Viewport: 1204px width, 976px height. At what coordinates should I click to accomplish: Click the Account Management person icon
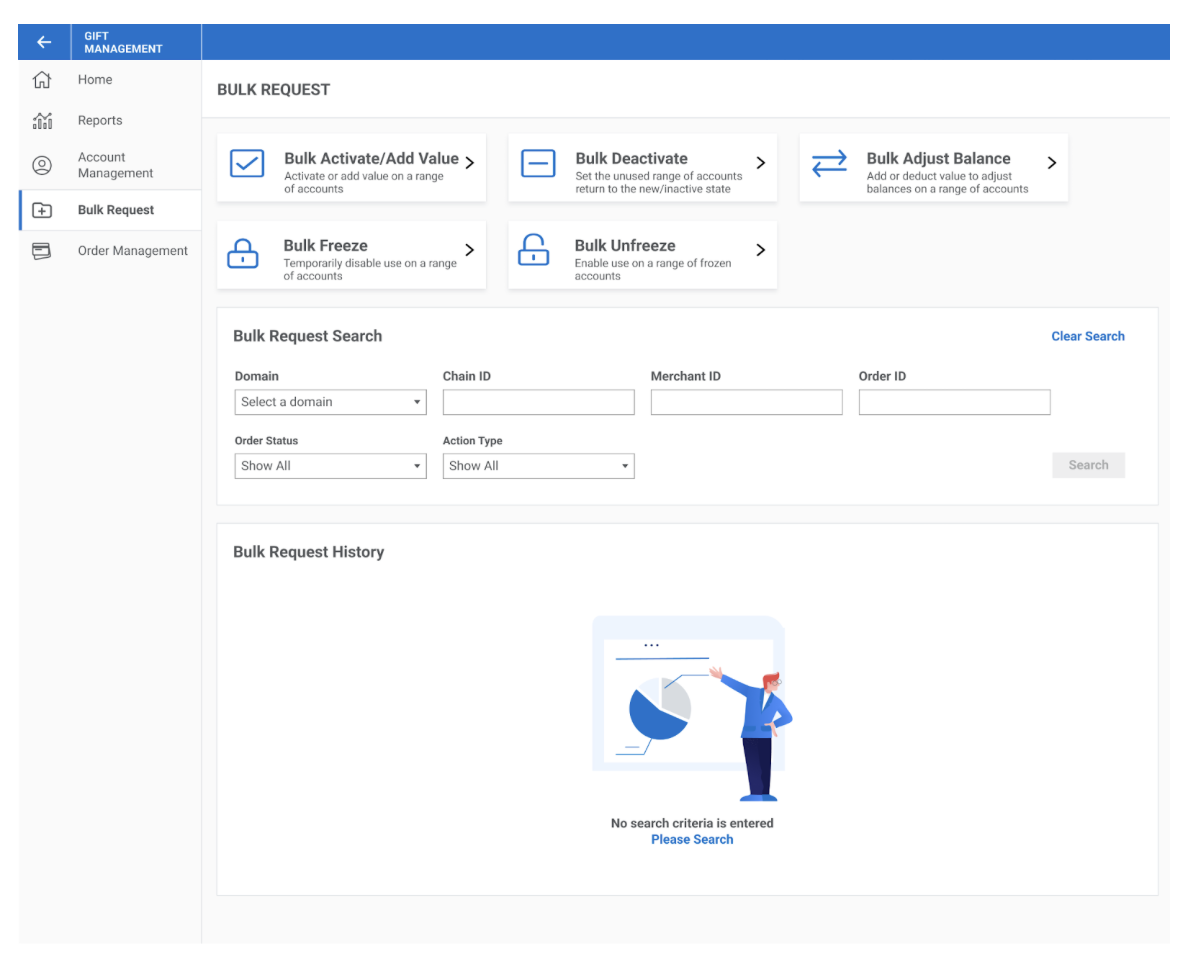pyautogui.click(x=42, y=165)
